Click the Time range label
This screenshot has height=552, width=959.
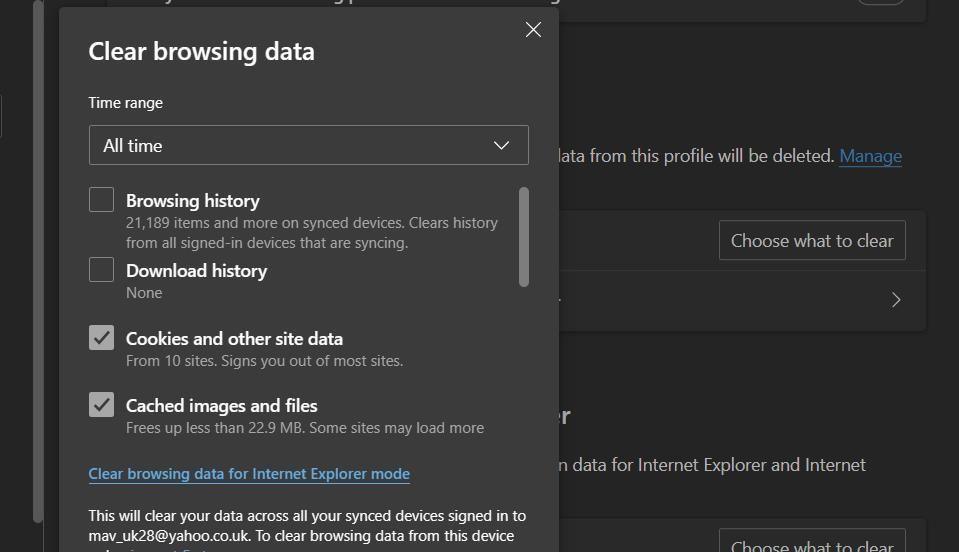click(126, 103)
